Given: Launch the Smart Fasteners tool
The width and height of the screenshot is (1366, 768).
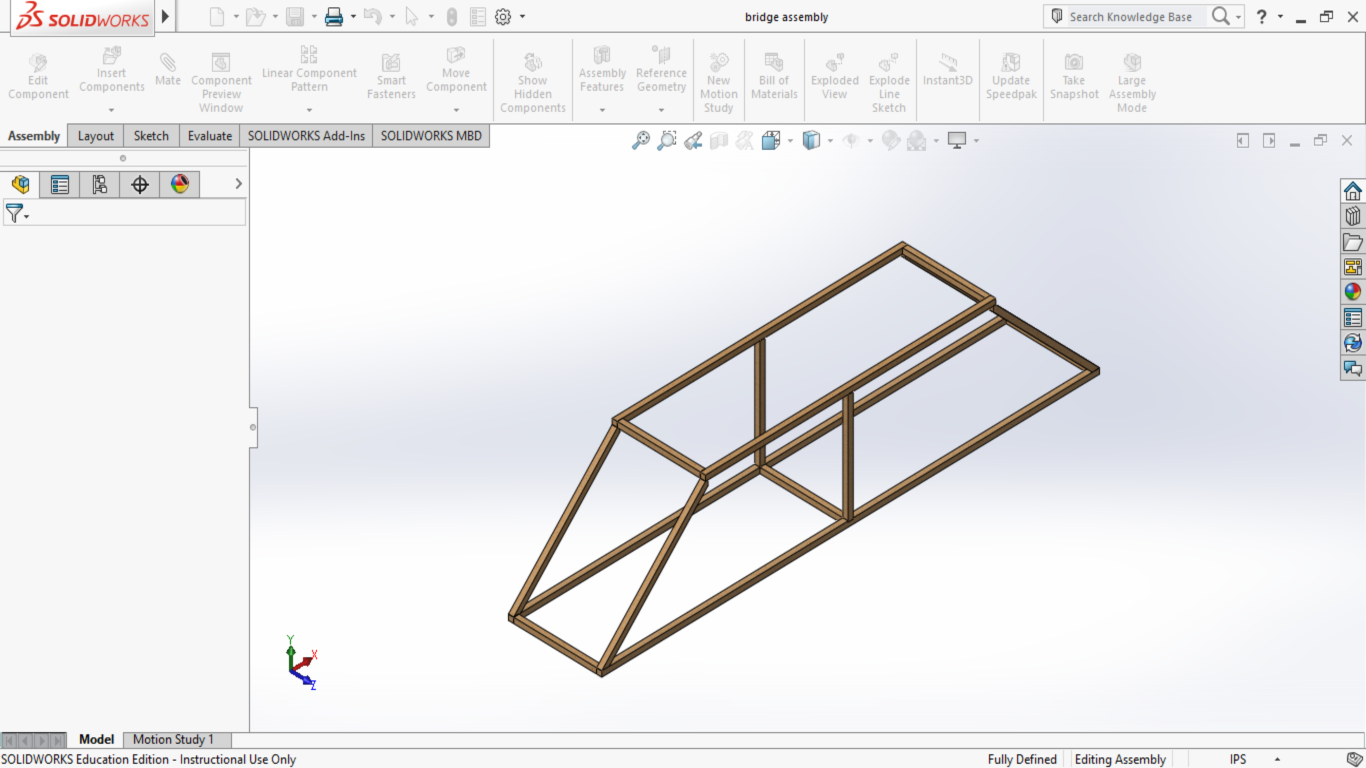Looking at the screenshot, I should pyautogui.click(x=391, y=77).
